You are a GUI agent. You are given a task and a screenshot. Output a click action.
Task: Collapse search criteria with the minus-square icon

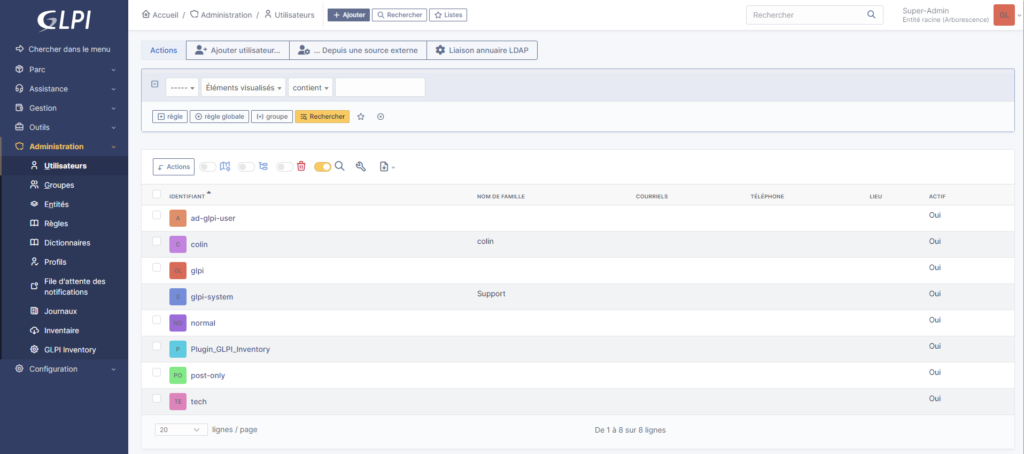pyautogui.click(x=155, y=84)
